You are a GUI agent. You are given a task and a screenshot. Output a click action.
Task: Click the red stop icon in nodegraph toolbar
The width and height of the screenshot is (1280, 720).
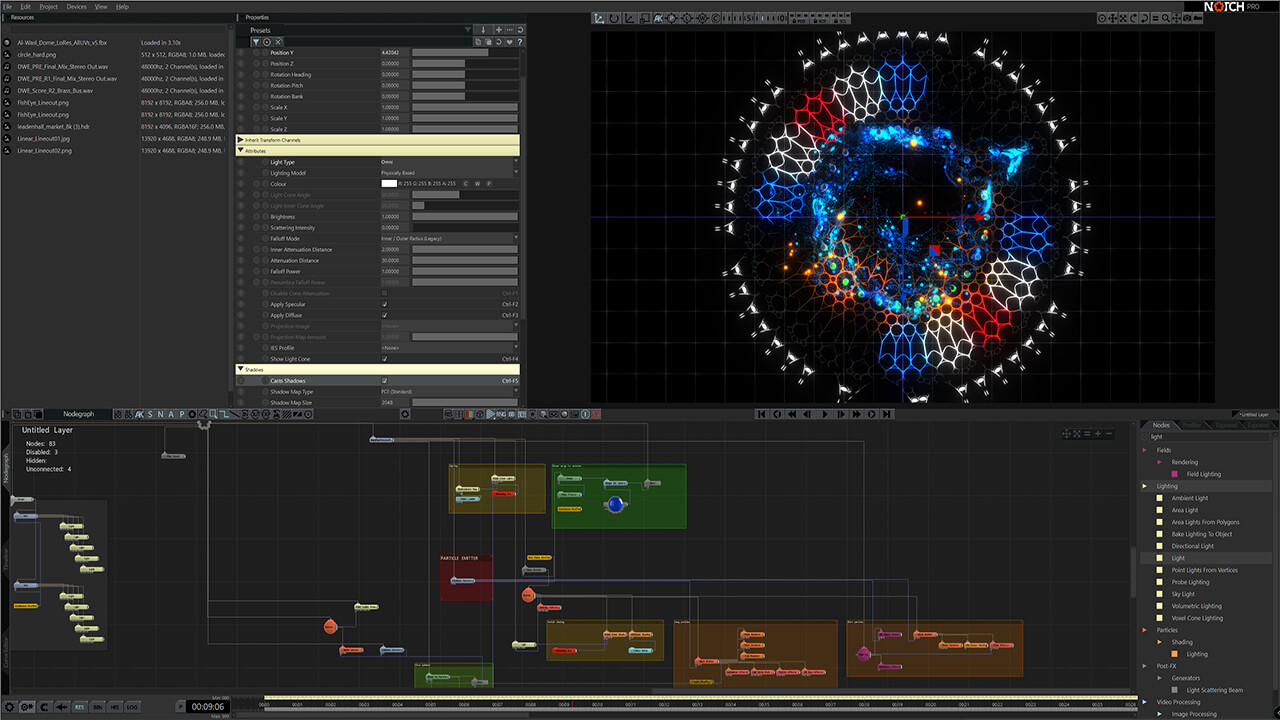point(596,414)
